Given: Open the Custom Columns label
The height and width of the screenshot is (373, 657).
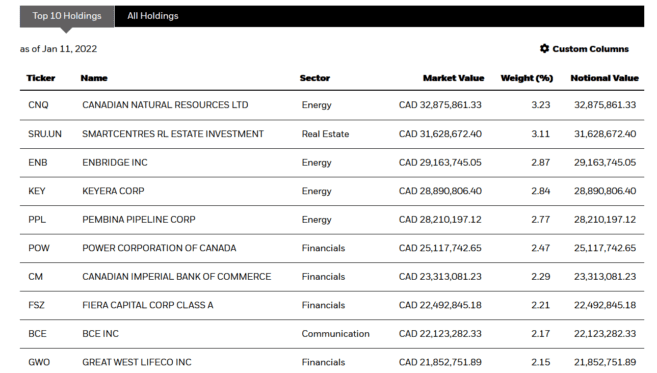Looking at the screenshot, I should tap(590, 49).
